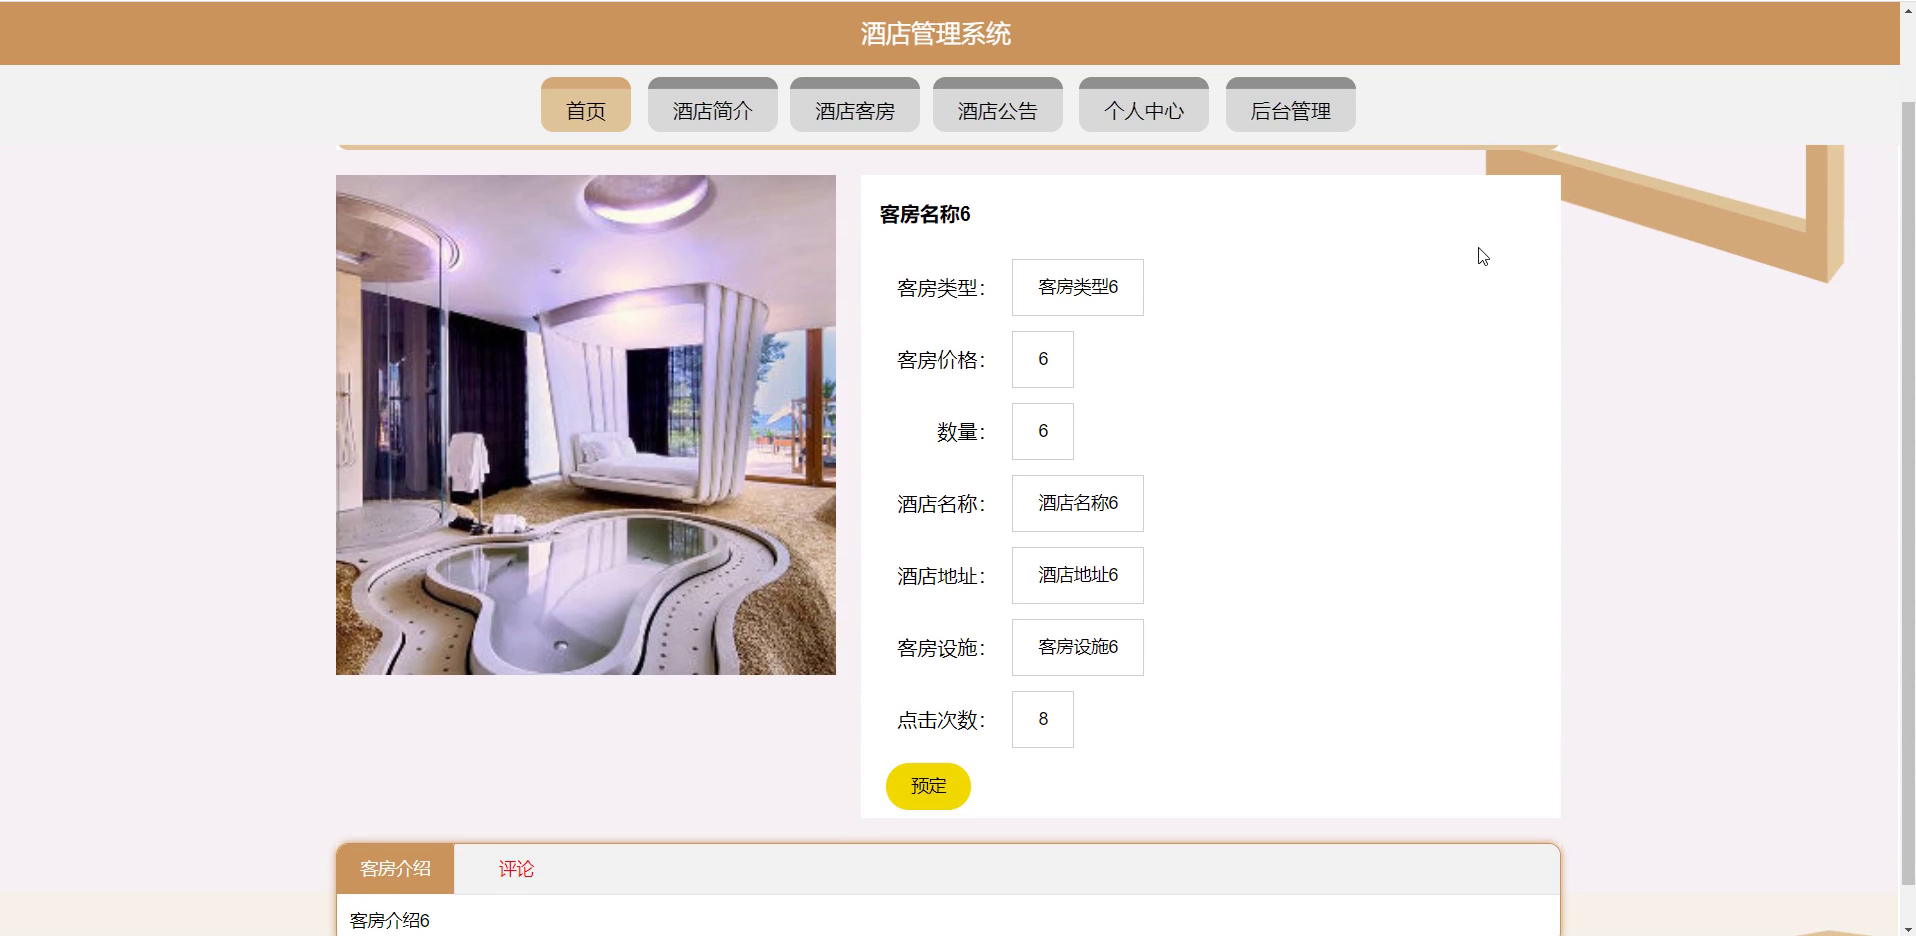Open the 首页 navigation tab
The width and height of the screenshot is (1916, 936).
tap(585, 105)
